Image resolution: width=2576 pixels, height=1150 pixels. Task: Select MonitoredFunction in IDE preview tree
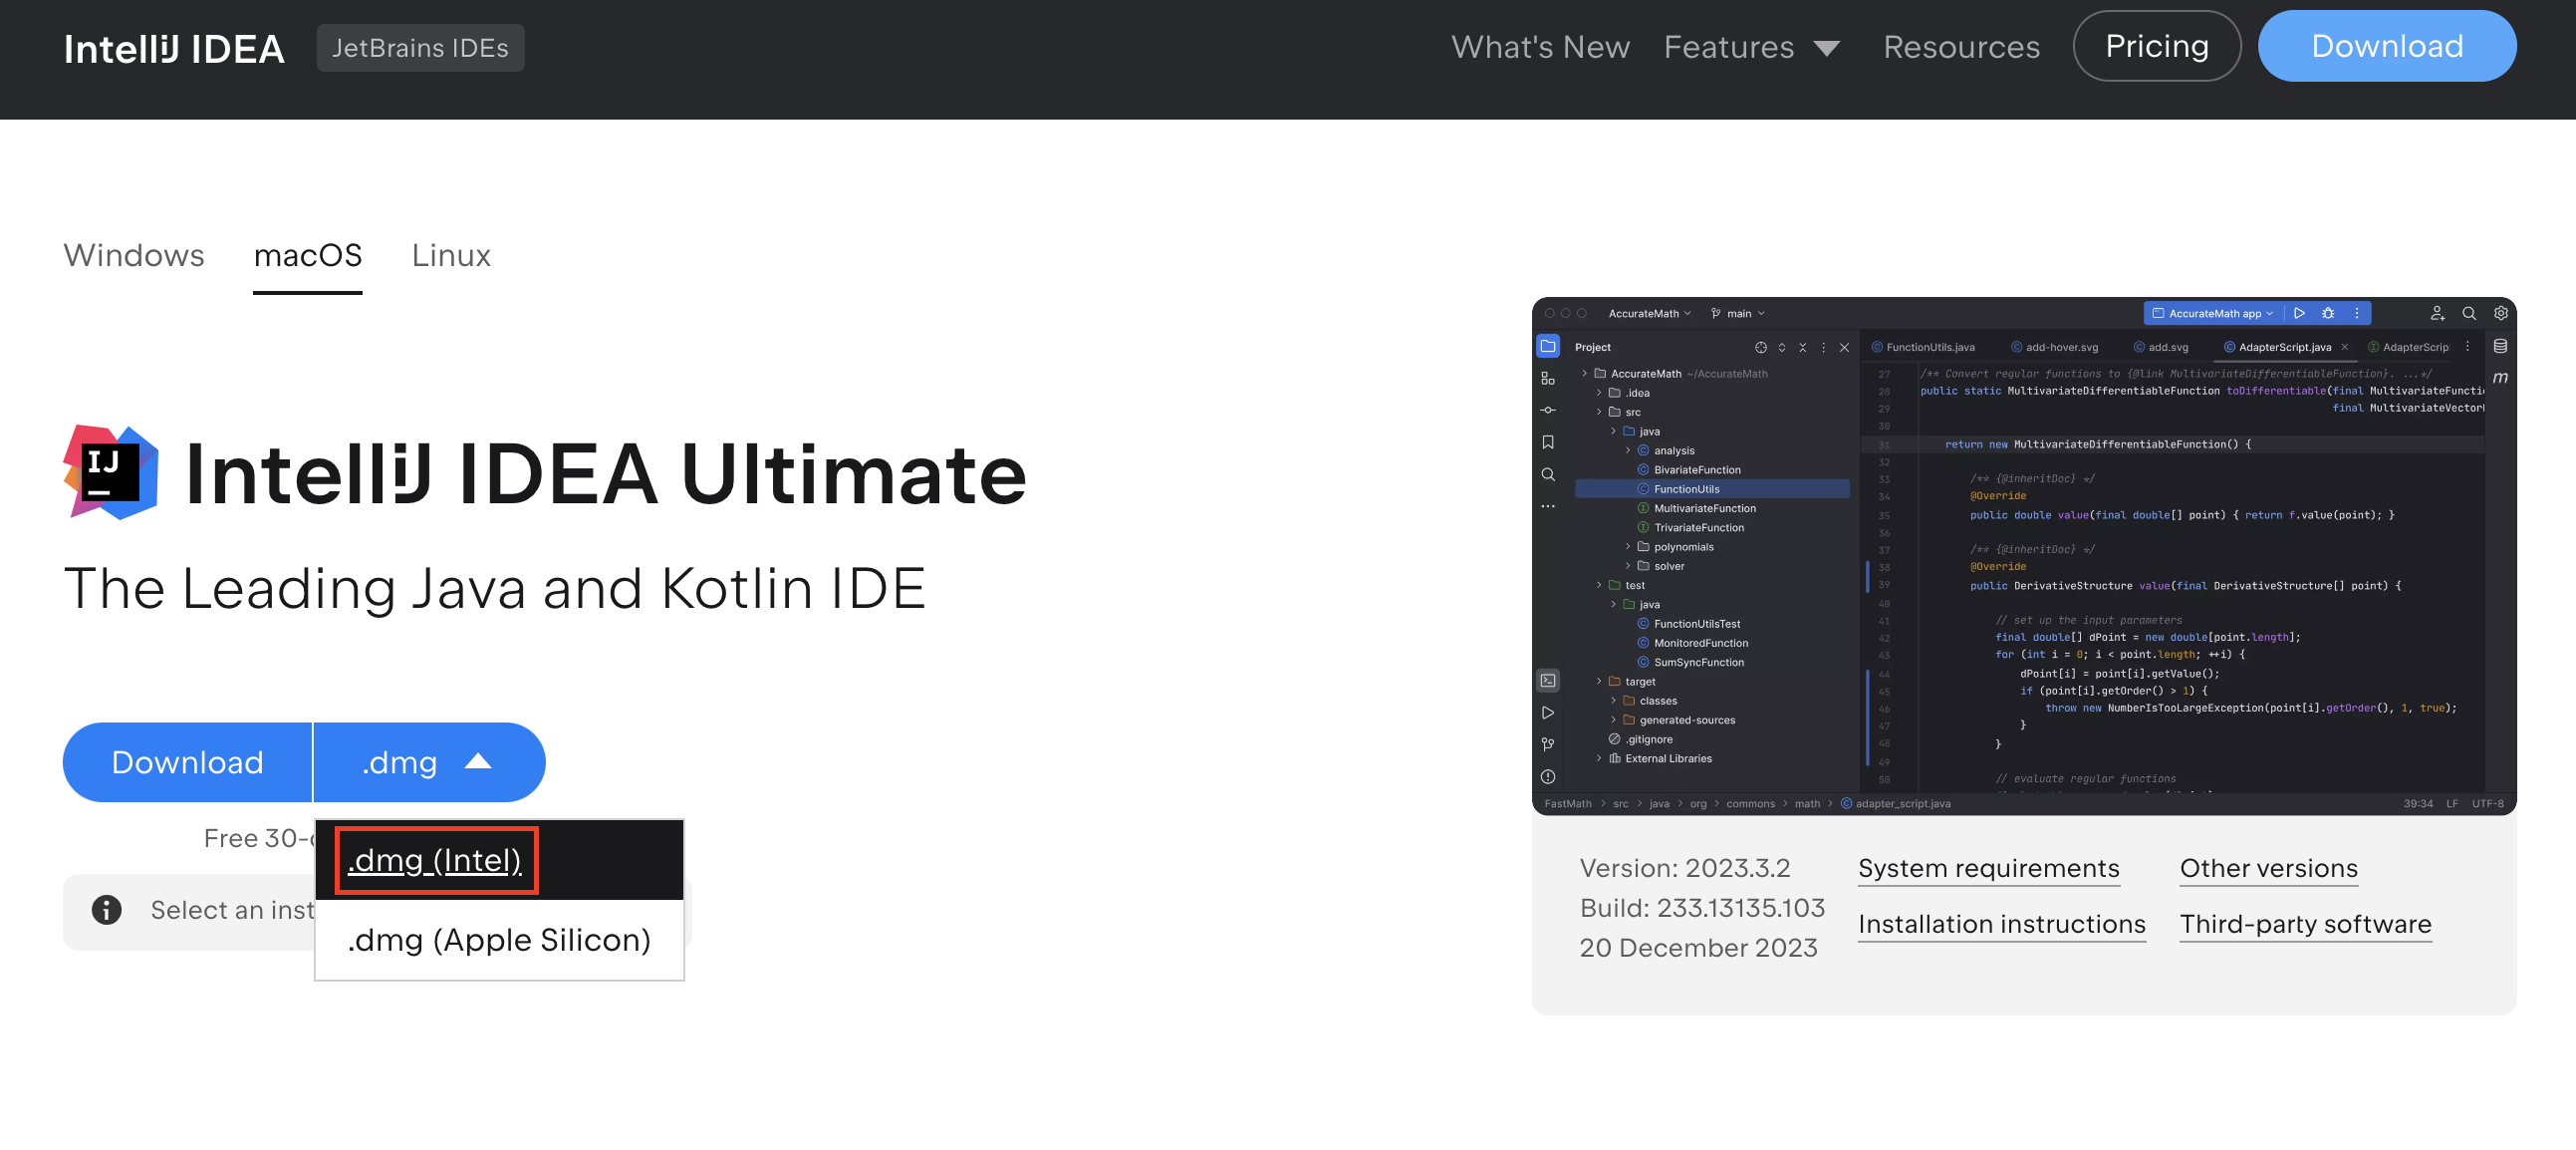1692,643
